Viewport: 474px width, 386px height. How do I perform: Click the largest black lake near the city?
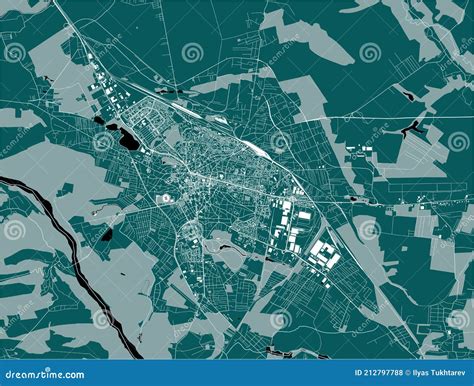(129, 139)
